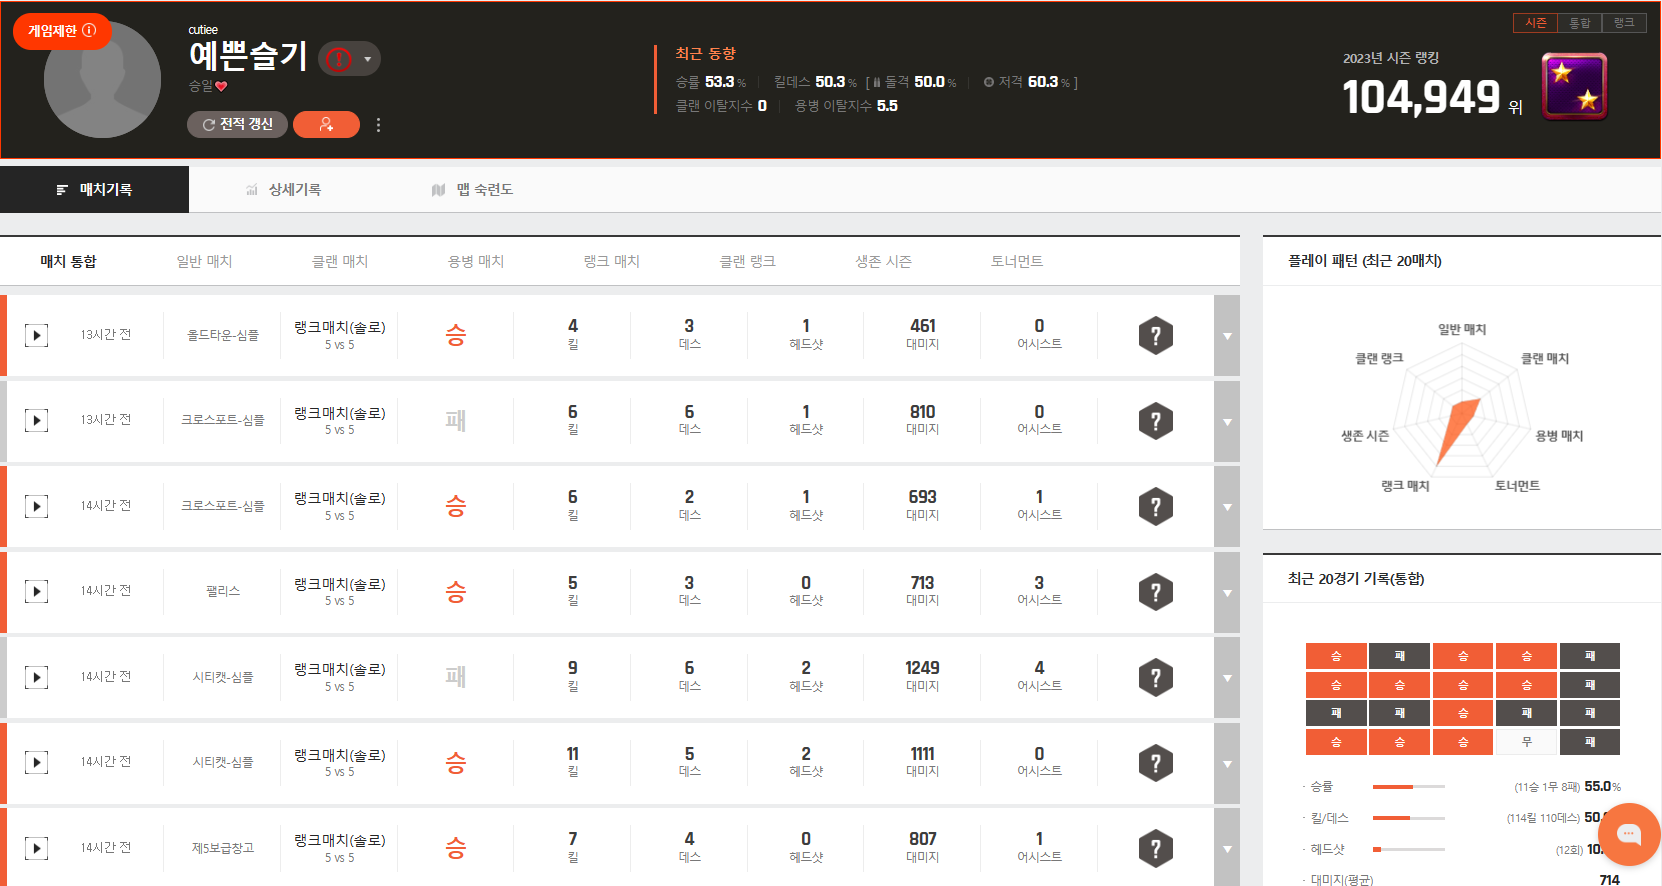Play replay of first 올드타운-심플 match
This screenshot has width=1662, height=886.
pos(36,335)
